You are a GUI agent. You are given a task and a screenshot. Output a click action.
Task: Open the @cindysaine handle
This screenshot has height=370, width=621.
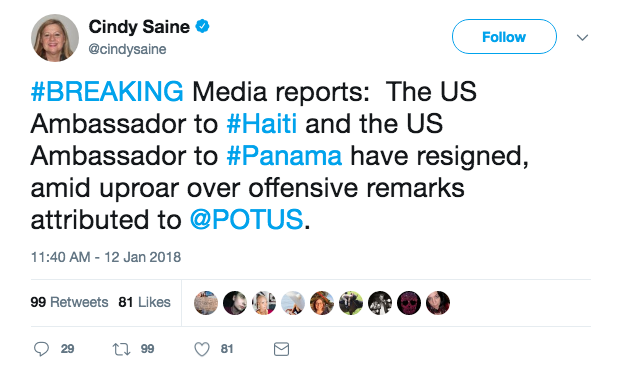point(127,50)
